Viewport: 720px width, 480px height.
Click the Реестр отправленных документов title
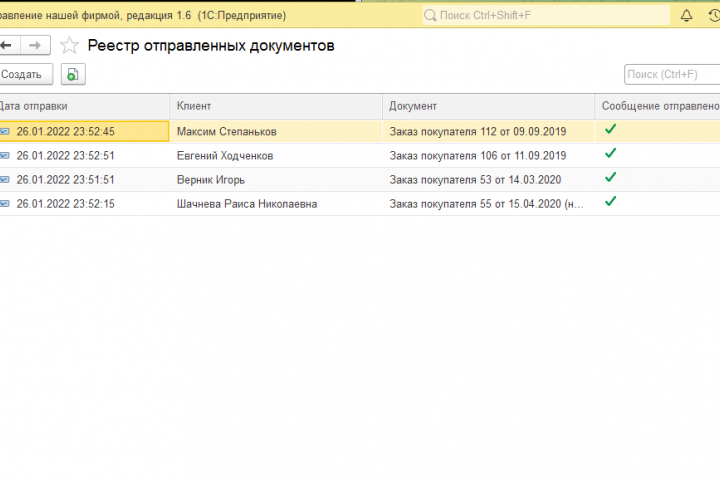[x=211, y=45]
